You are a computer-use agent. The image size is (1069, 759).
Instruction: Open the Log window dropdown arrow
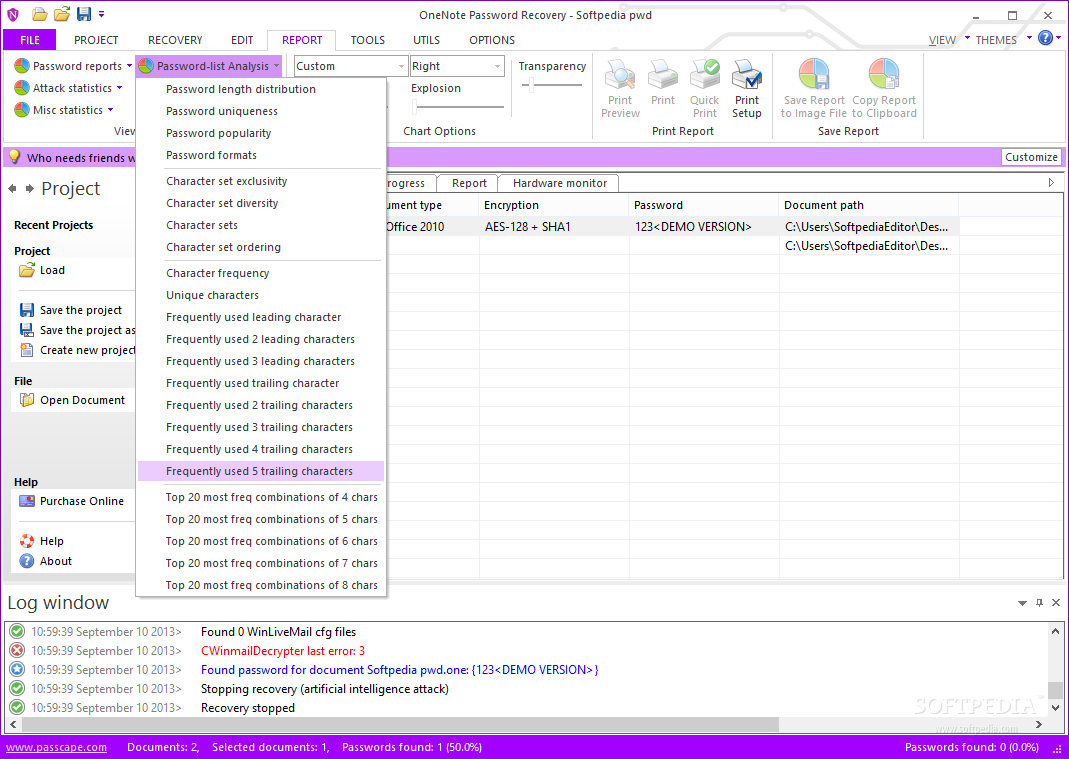(1022, 604)
